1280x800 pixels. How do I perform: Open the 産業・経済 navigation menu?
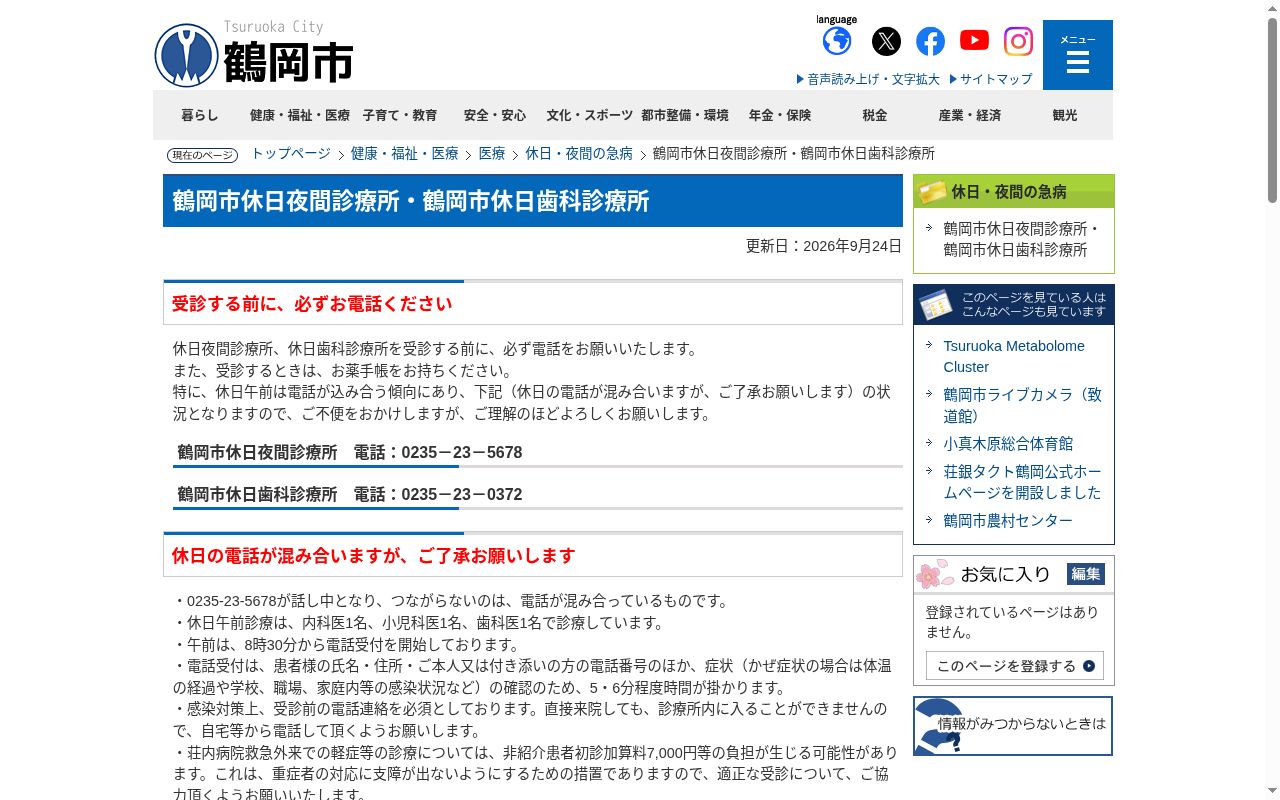click(x=970, y=115)
